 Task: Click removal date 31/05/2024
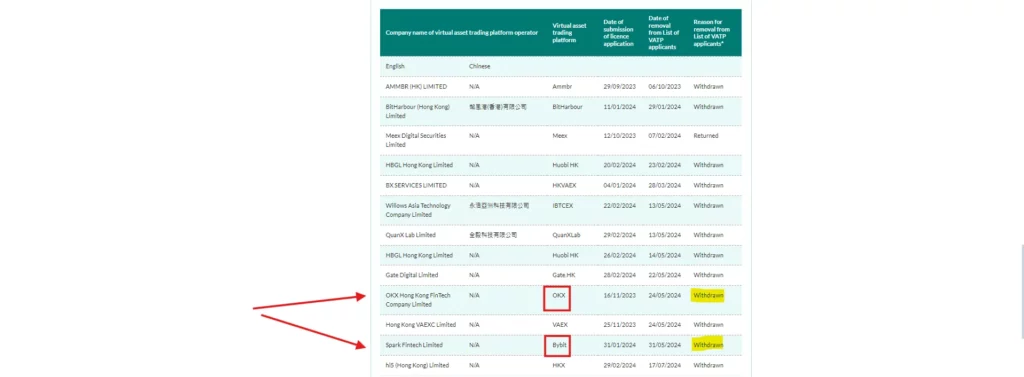coord(665,345)
